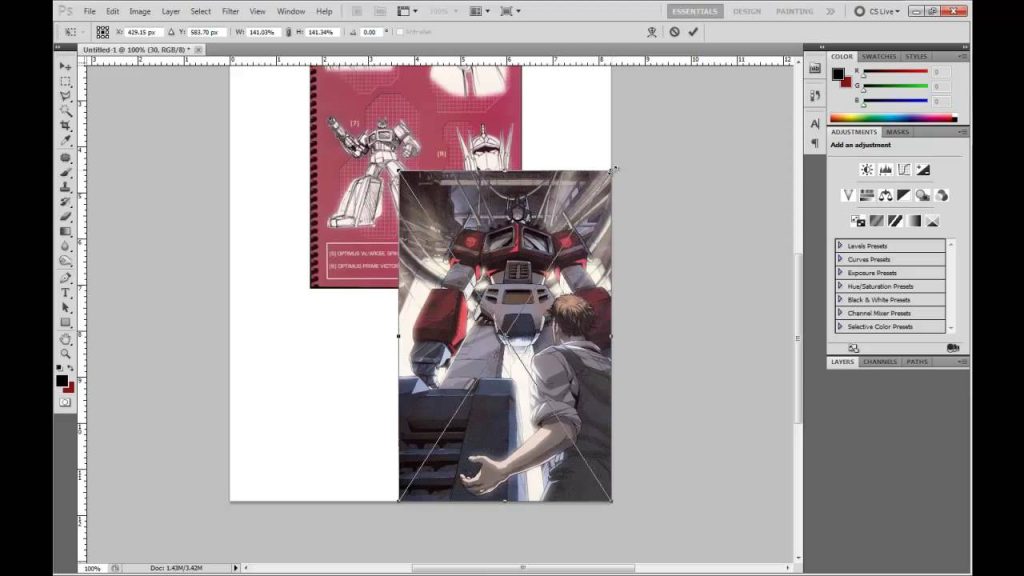
Task: Select the Move tool
Action: 65,67
